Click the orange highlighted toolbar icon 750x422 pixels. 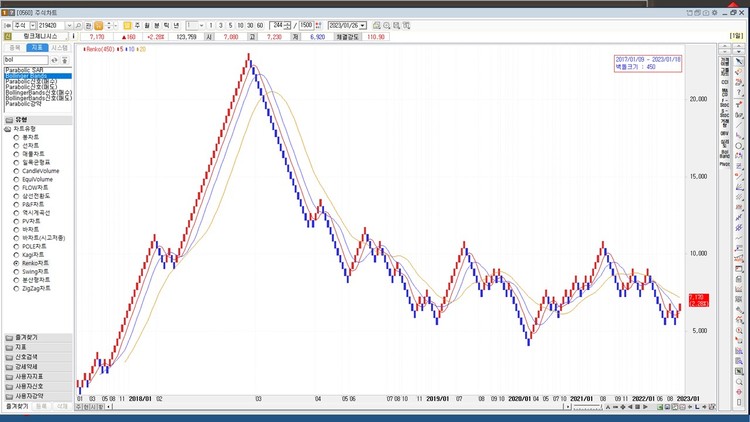[99, 25]
